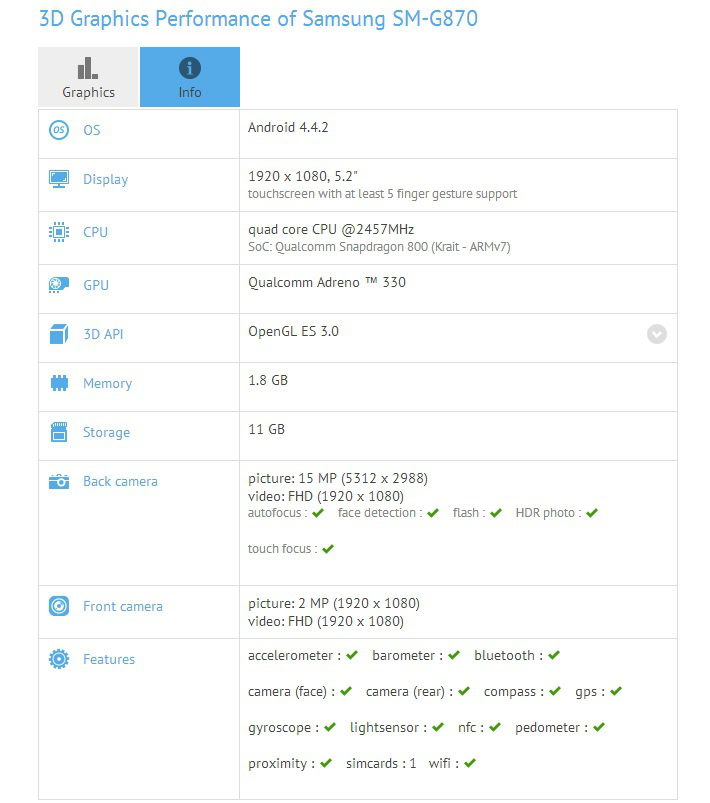Click the OS icon
Screen dimensions: 710x803
click(59, 130)
